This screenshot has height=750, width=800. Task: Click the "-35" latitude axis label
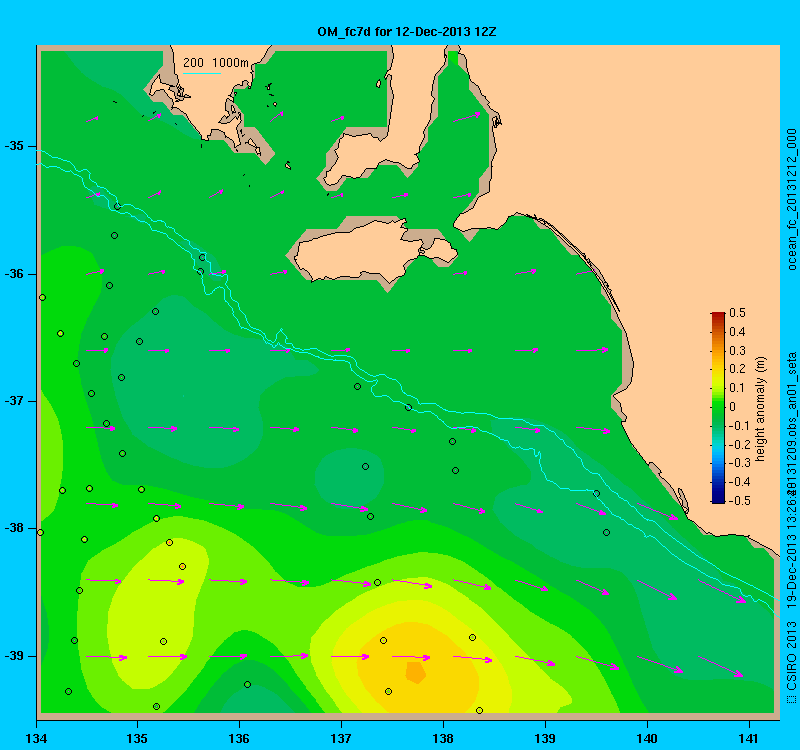click(14, 146)
